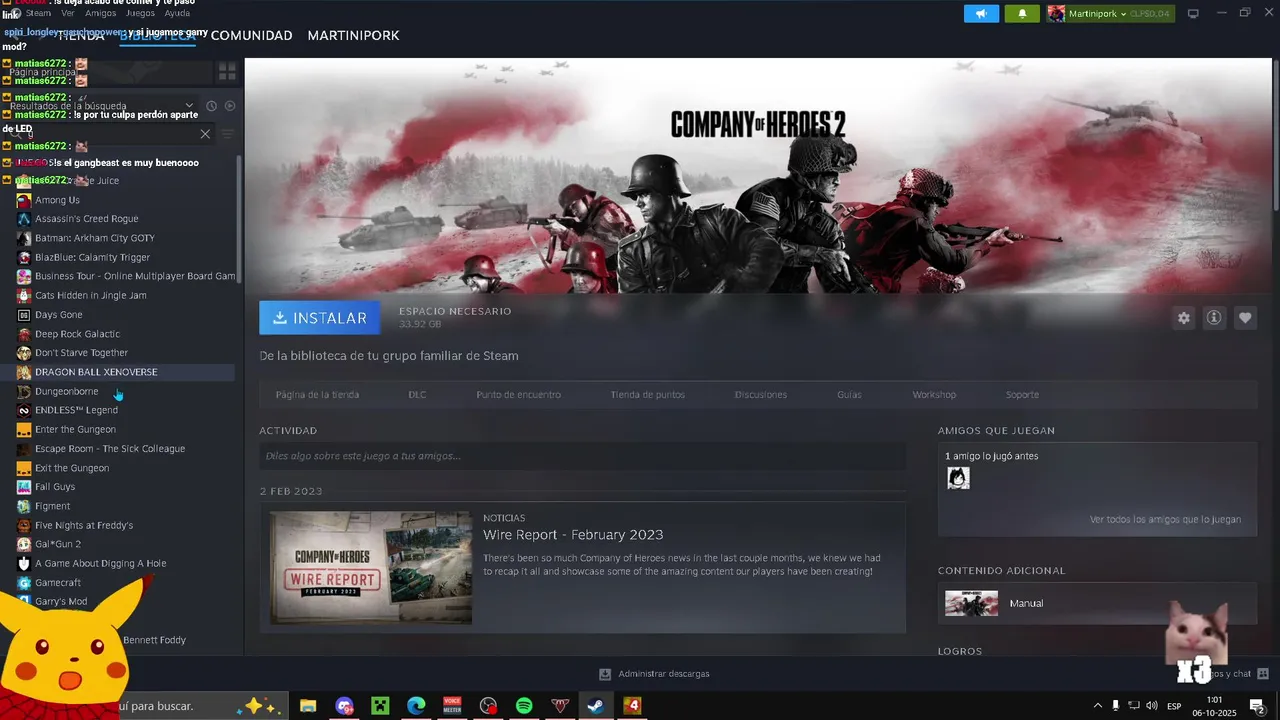Select Assassin's Creed Rogue in the list
The width and height of the screenshot is (1280, 720).
86,219
